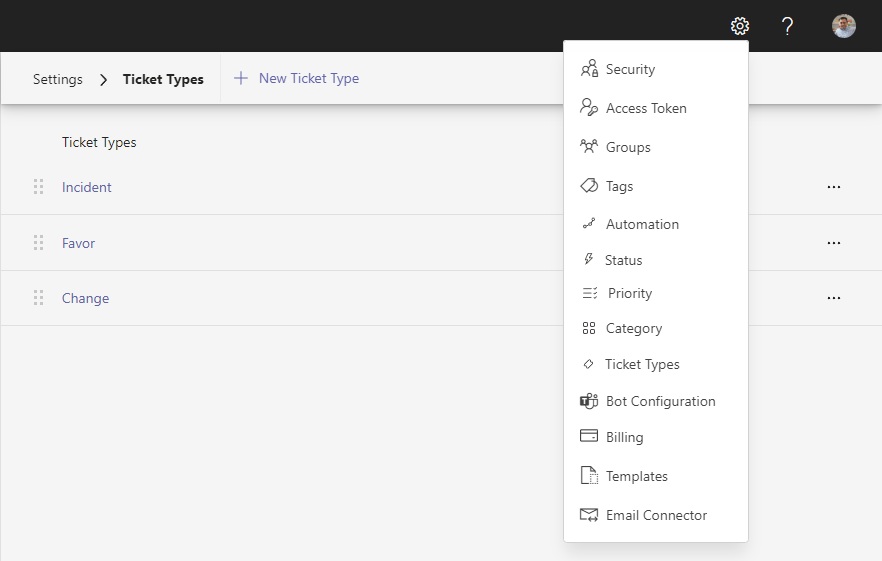This screenshot has height=561, width=882.
Task: Choose Priority in the settings menu
Action: tap(629, 293)
